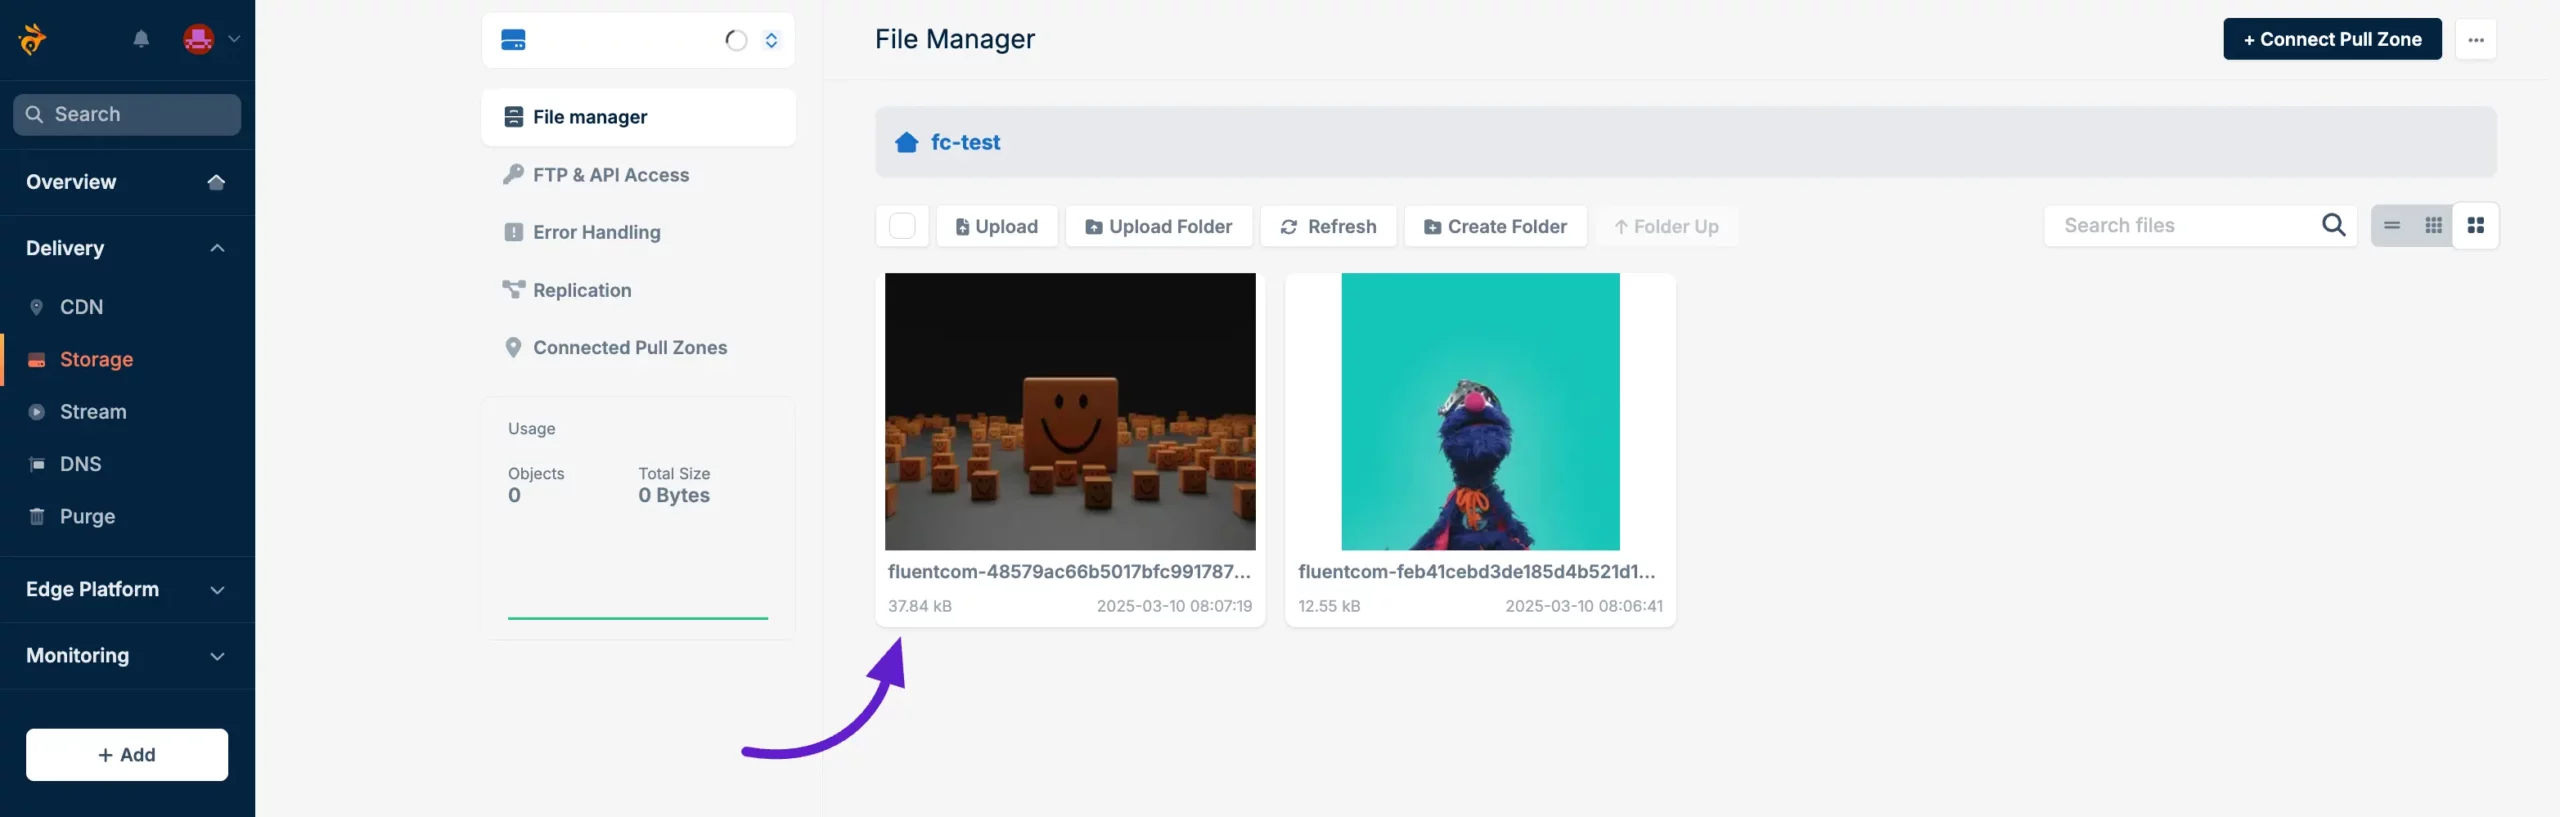Open the more options ellipsis menu

[2476, 39]
